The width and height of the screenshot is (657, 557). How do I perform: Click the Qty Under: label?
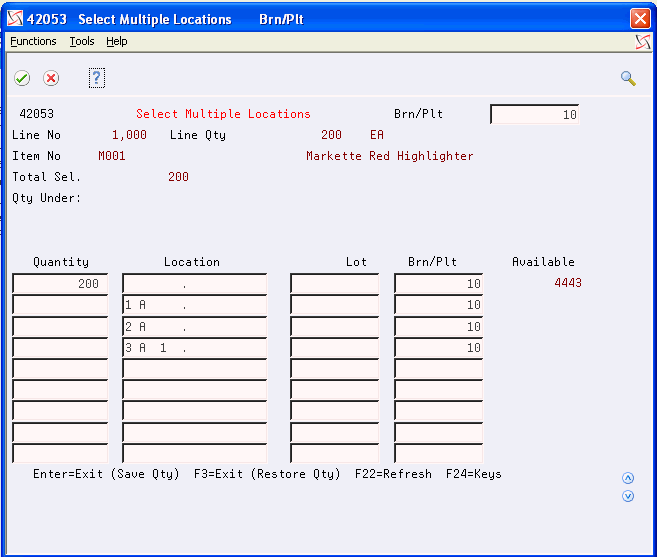point(47,198)
